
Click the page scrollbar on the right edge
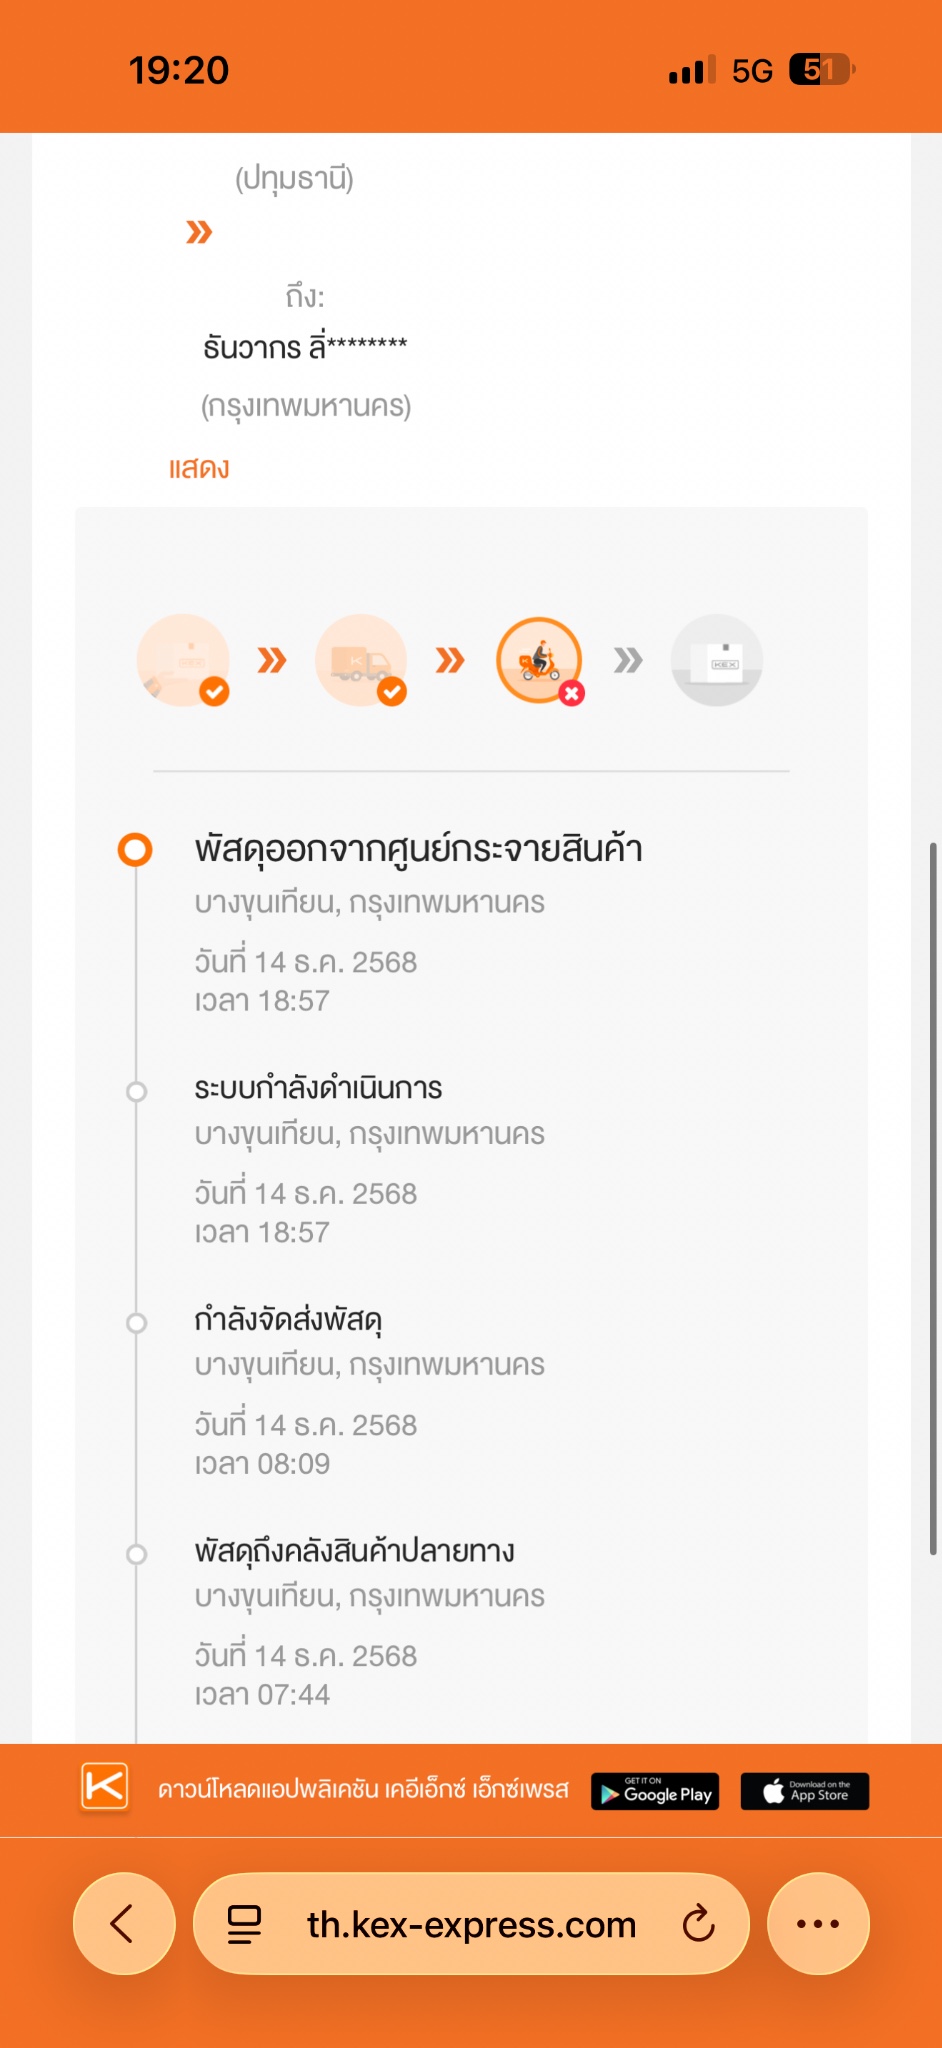point(932,1200)
